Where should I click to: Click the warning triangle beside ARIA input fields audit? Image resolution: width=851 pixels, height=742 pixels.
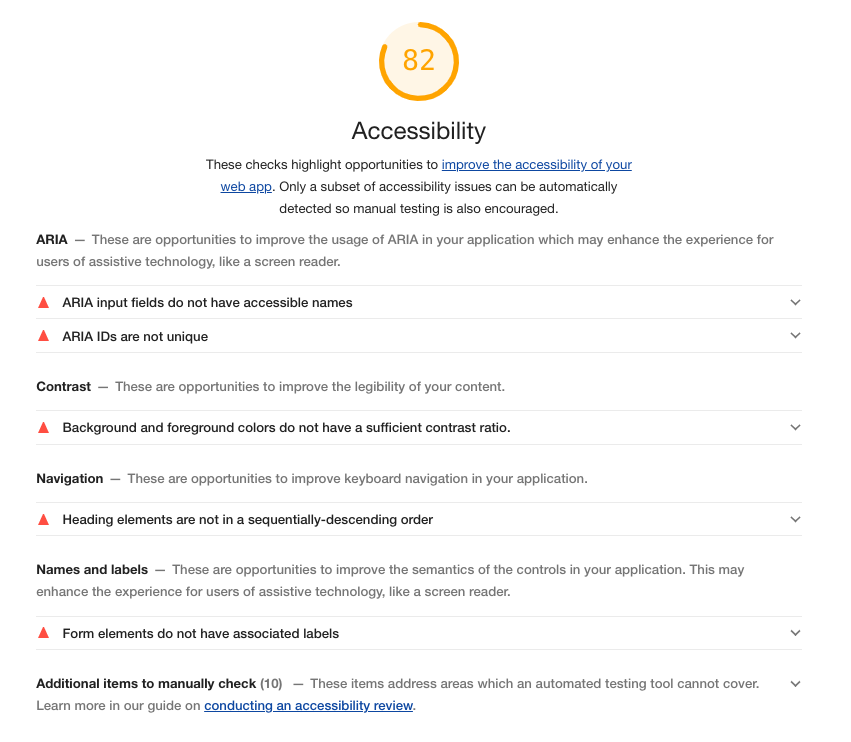tap(43, 302)
